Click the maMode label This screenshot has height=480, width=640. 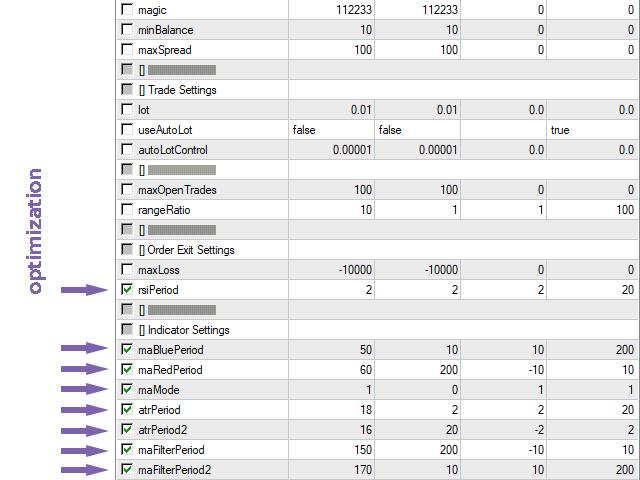[159, 390]
